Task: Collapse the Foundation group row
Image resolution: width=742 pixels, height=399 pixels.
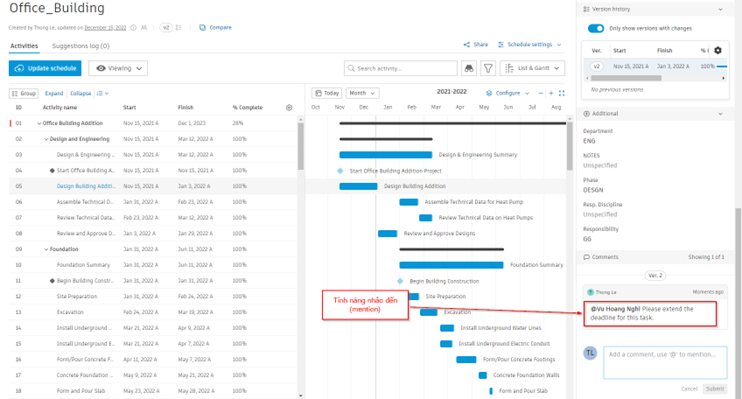Action: (46, 249)
